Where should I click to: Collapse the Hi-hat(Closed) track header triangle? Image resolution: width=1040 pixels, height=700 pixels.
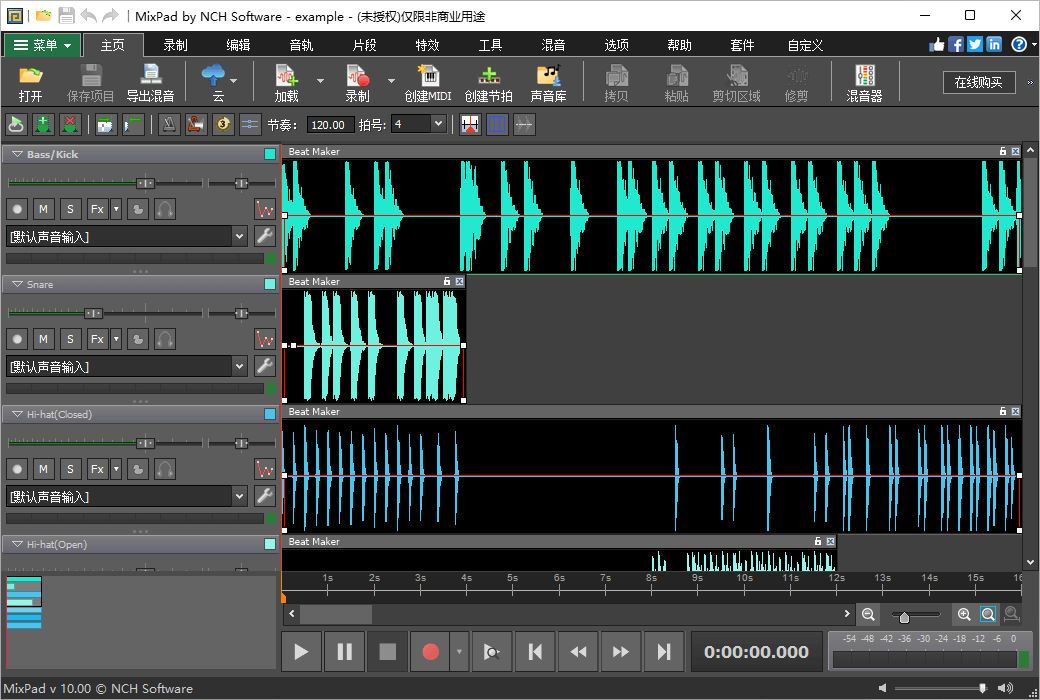point(17,414)
